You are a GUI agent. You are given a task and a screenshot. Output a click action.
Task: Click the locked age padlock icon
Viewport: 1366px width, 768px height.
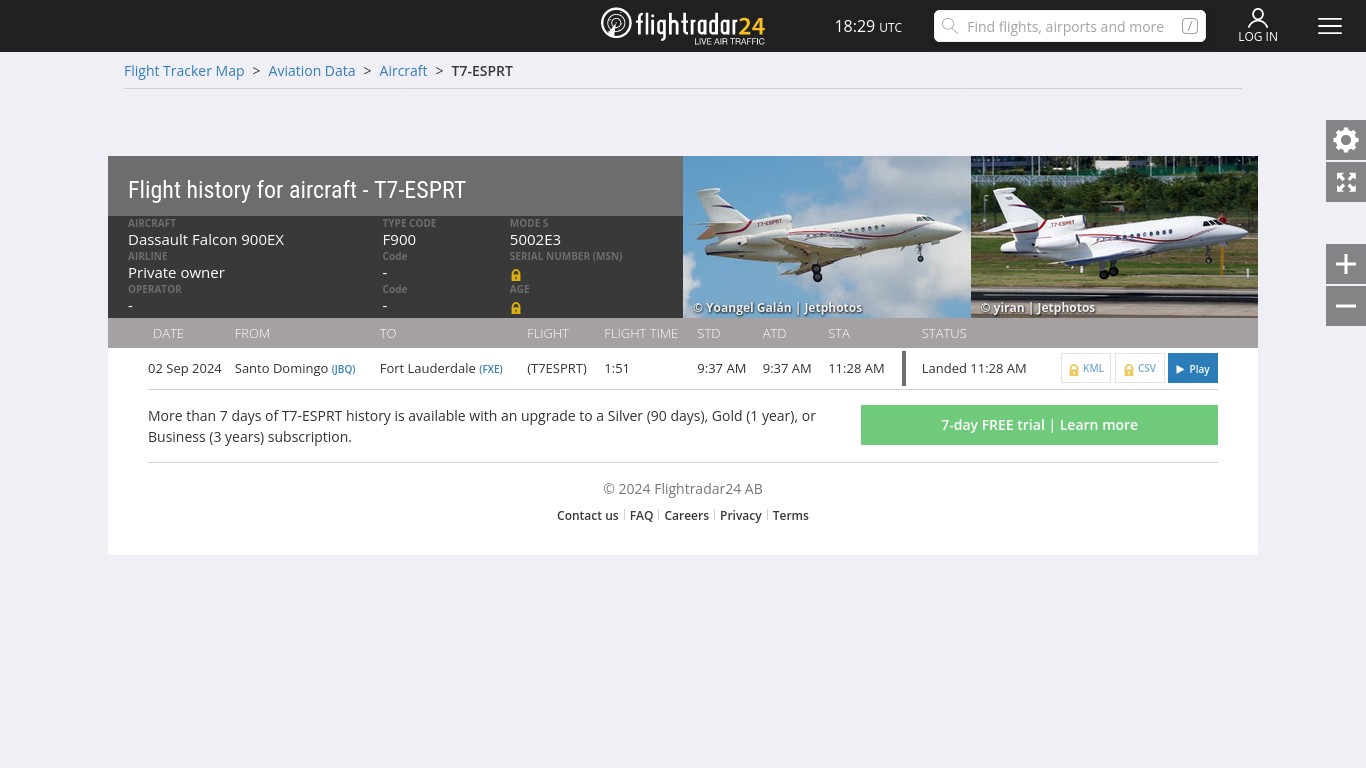[516, 308]
